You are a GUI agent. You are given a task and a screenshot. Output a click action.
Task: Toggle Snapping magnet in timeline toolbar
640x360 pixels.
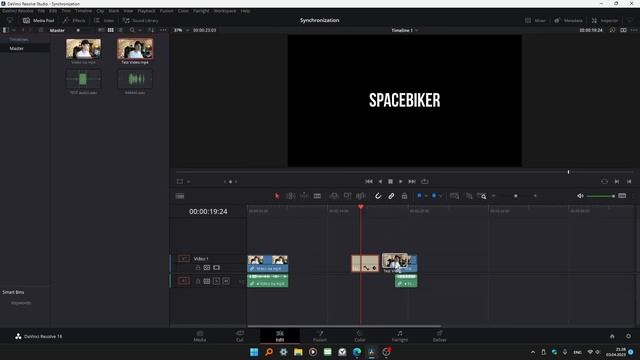[378, 196]
